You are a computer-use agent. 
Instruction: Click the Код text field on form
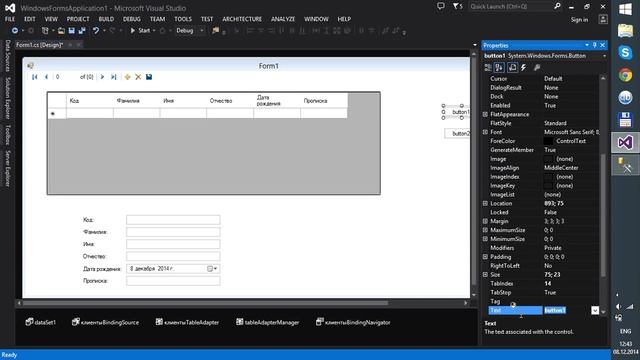[x=173, y=220]
